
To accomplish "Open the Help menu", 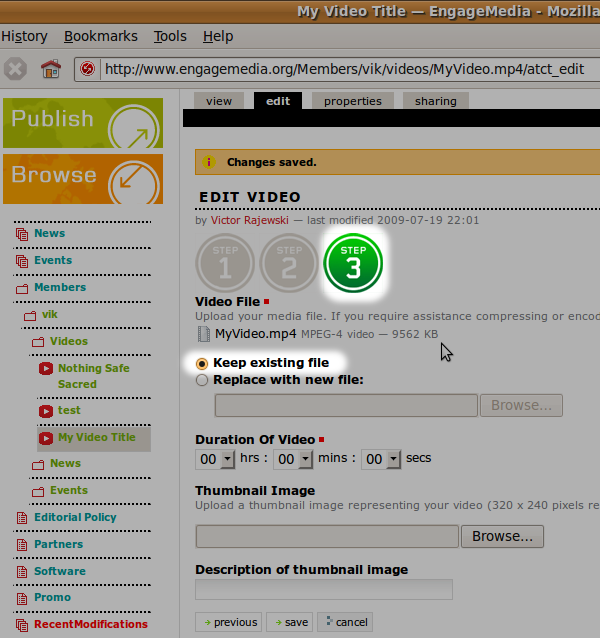I will [218, 36].
